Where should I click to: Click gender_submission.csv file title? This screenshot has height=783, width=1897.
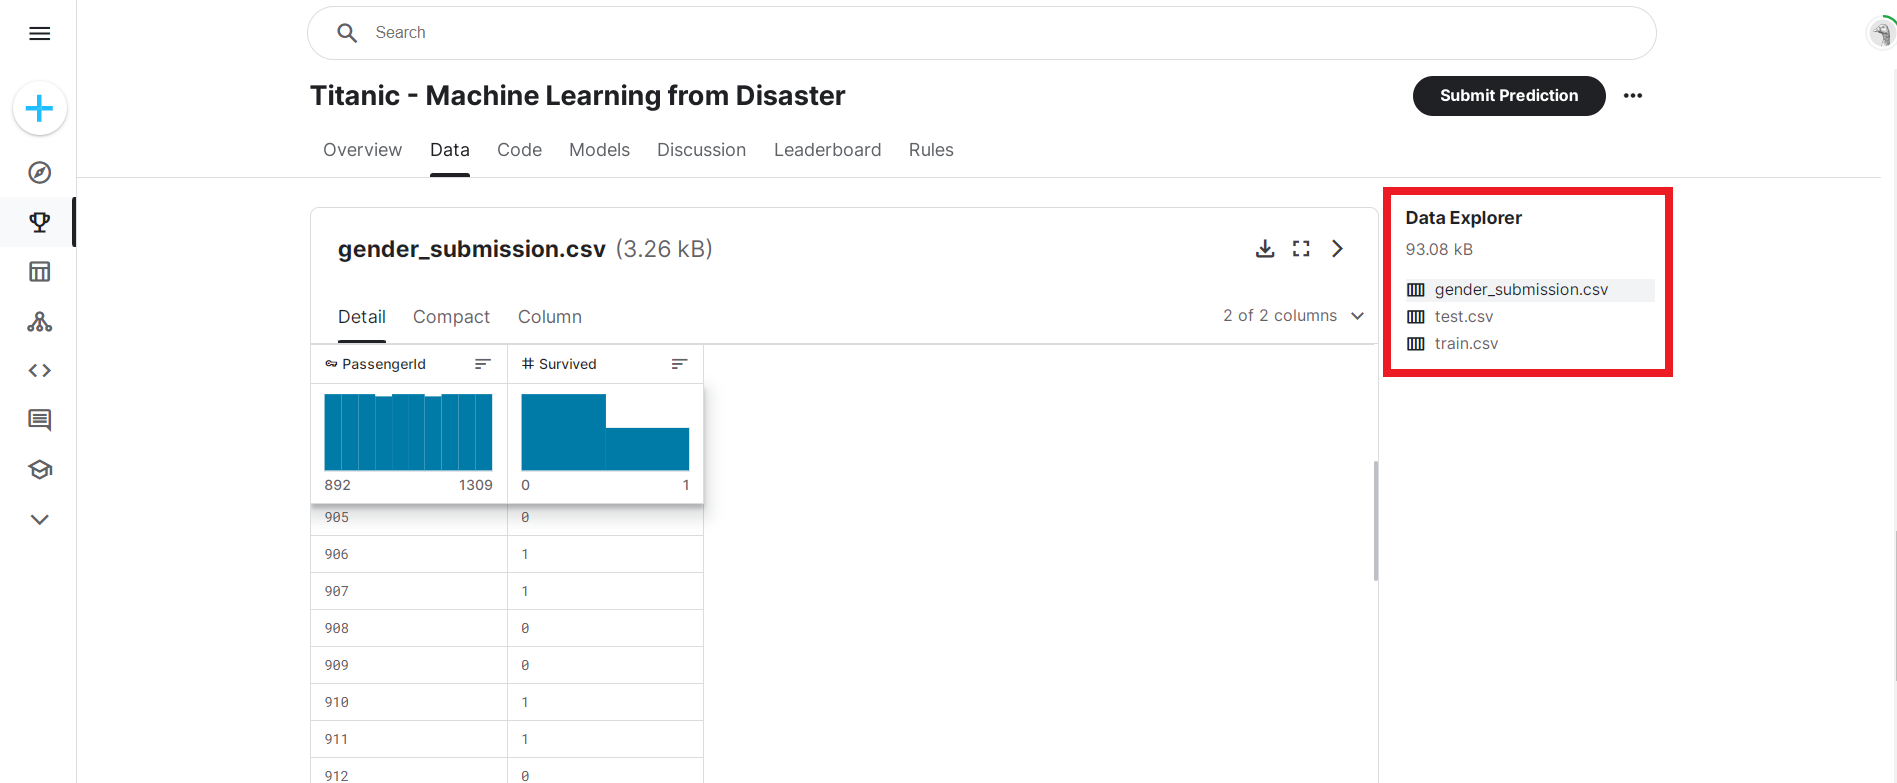472,249
